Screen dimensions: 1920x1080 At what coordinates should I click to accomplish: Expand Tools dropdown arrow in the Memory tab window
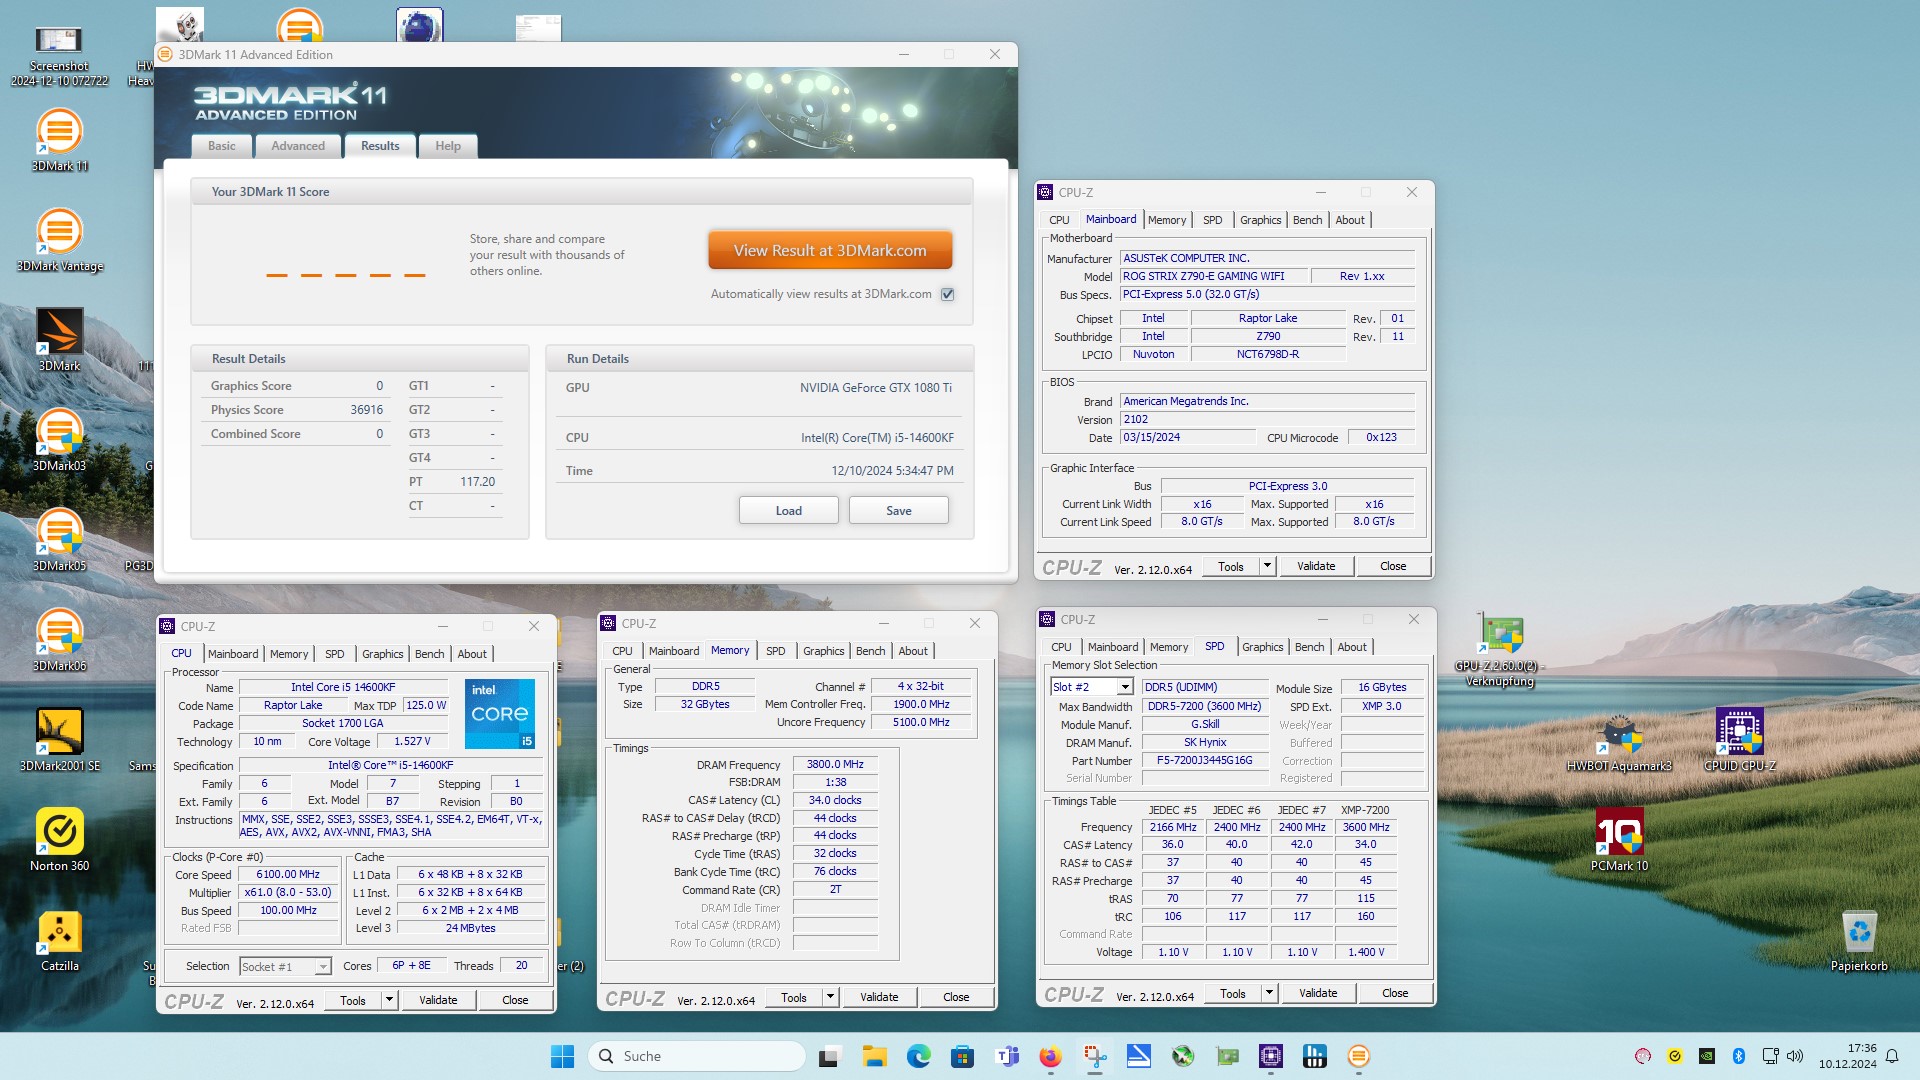click(x=830, y=997)
